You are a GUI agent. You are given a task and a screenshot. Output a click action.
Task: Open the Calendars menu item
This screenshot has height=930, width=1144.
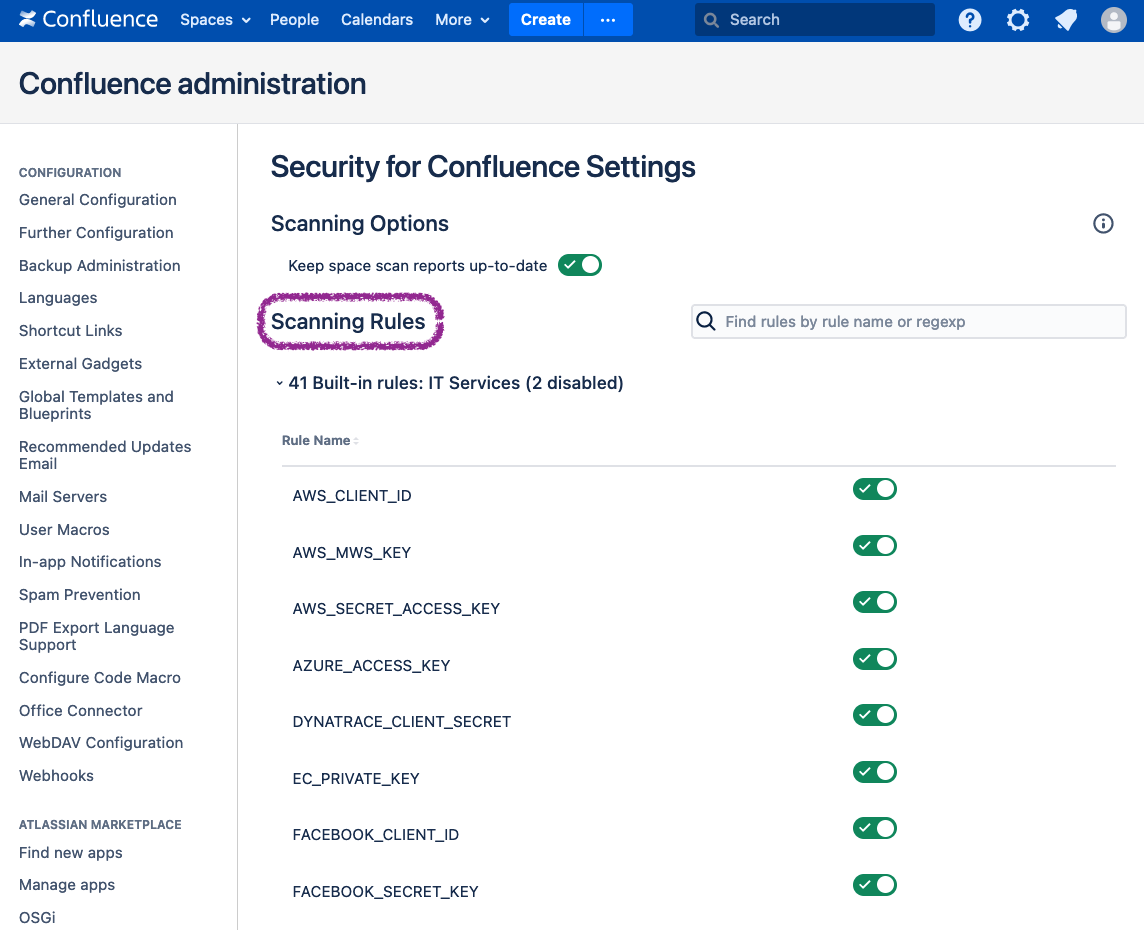[x=377, y=19]
